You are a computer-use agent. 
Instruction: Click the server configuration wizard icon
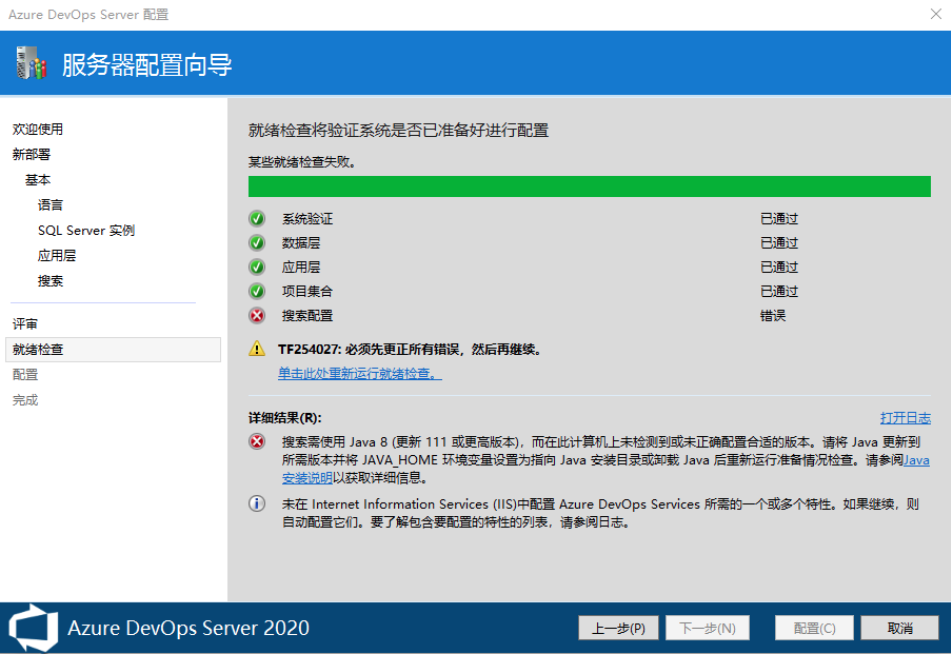point(32,63)
